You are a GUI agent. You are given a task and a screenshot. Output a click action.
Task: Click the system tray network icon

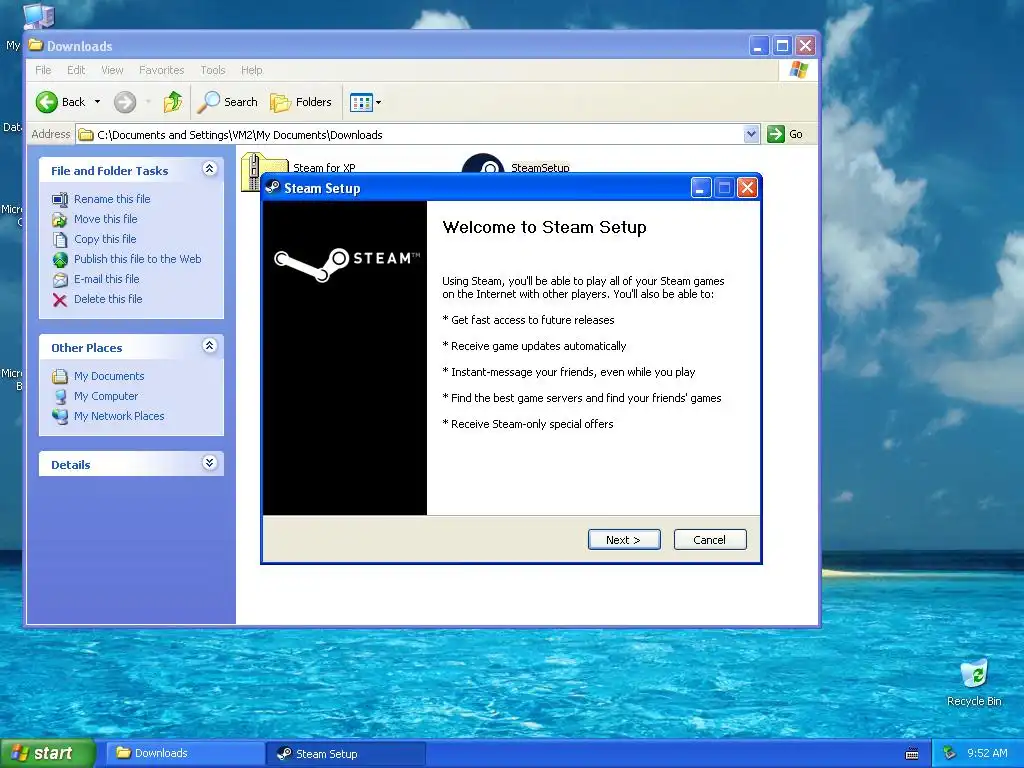coord(950,753)
